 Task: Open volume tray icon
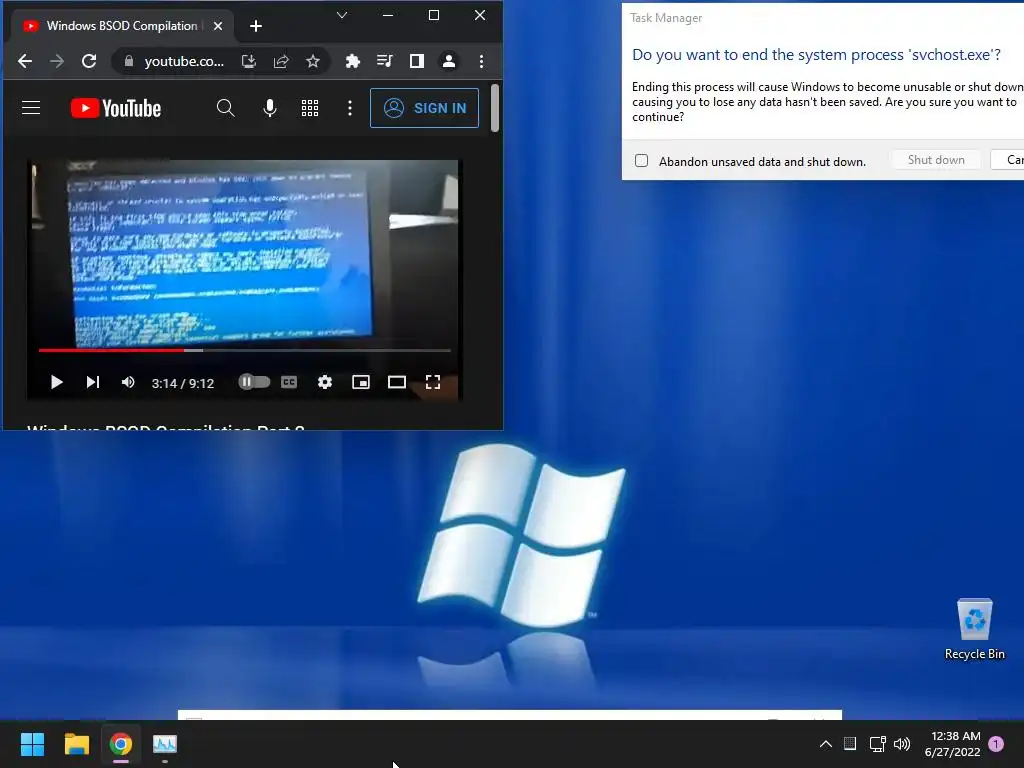click(902, 744)
